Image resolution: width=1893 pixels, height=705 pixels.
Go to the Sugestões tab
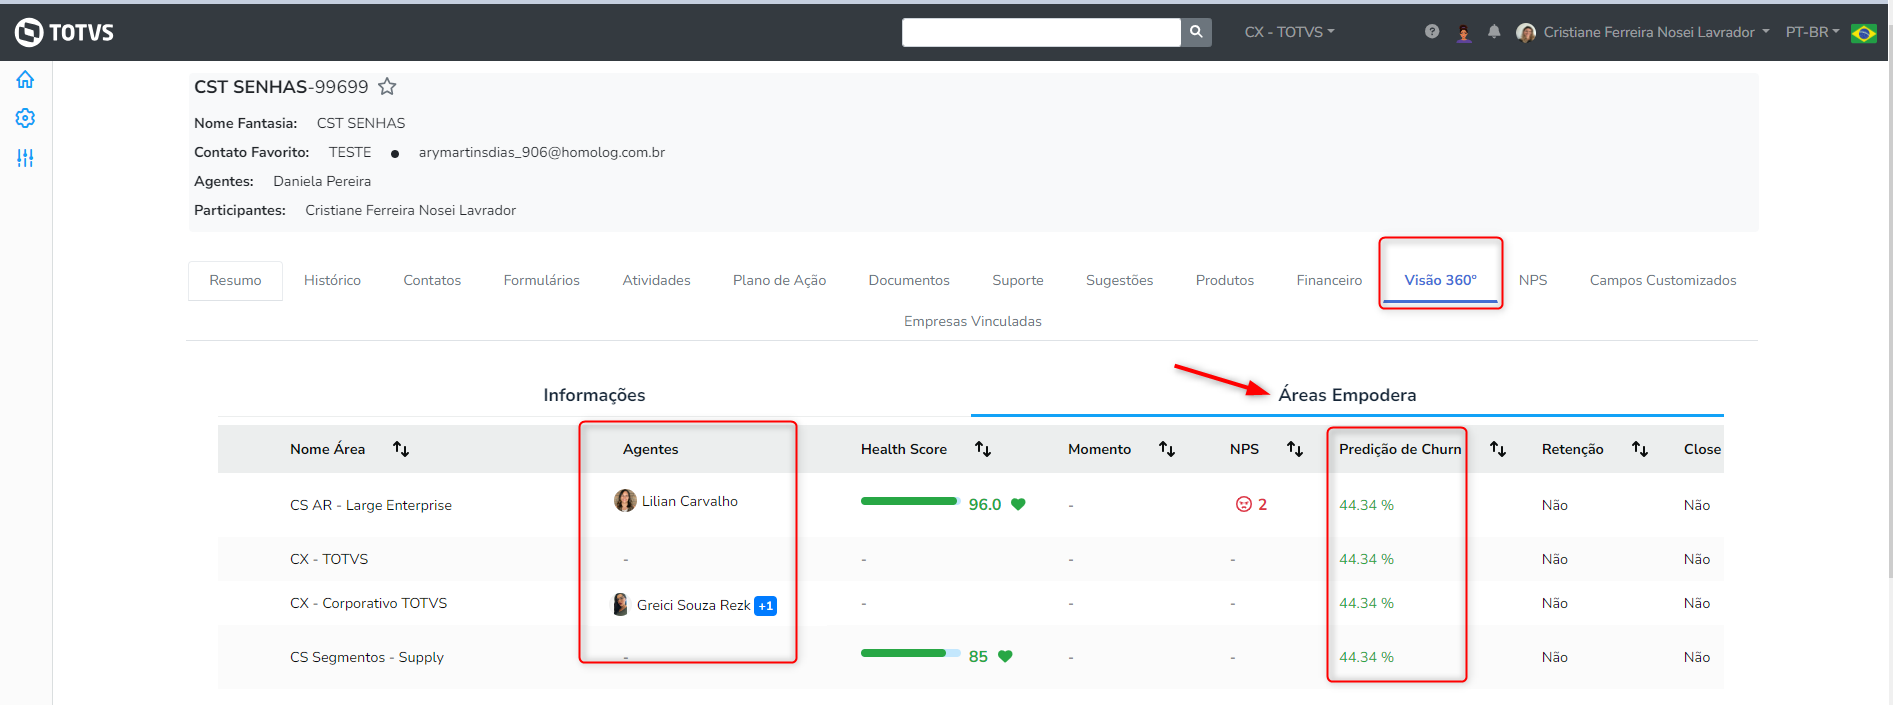pyautogui.click(x=1119, y=280)
